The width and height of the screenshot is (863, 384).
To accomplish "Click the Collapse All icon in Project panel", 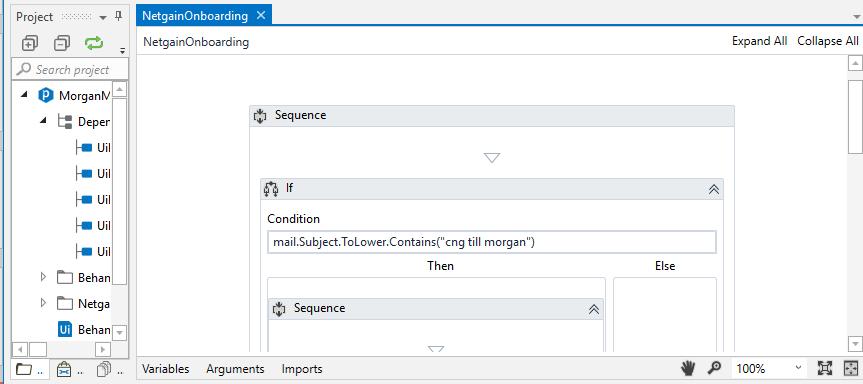I will pos(62,43).
